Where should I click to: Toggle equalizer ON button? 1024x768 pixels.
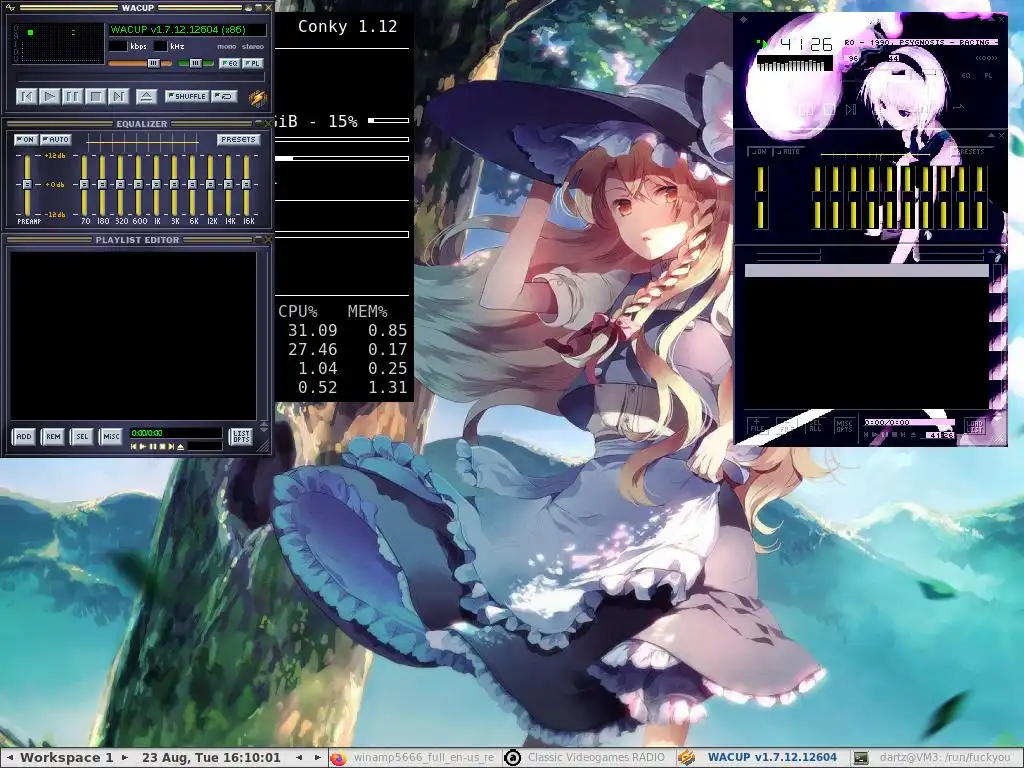[25, 140]
